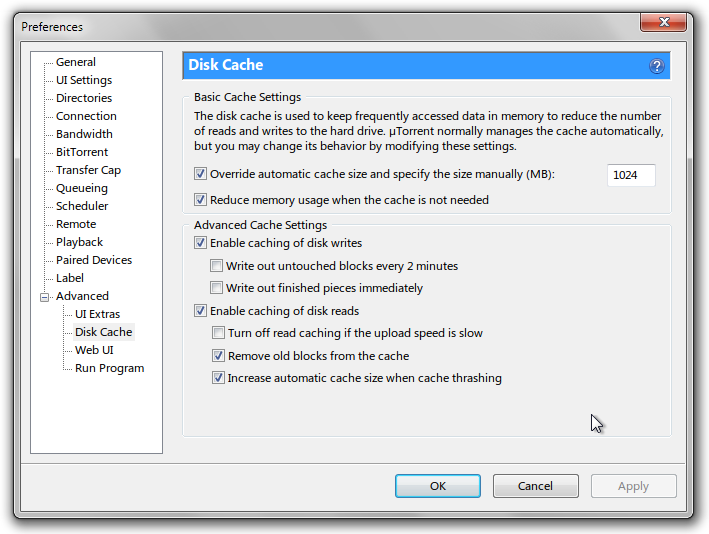The width and height of the screenshot is (709, 534).
Task: Disable Enable caching of disk writes
Action: [200, 243]
